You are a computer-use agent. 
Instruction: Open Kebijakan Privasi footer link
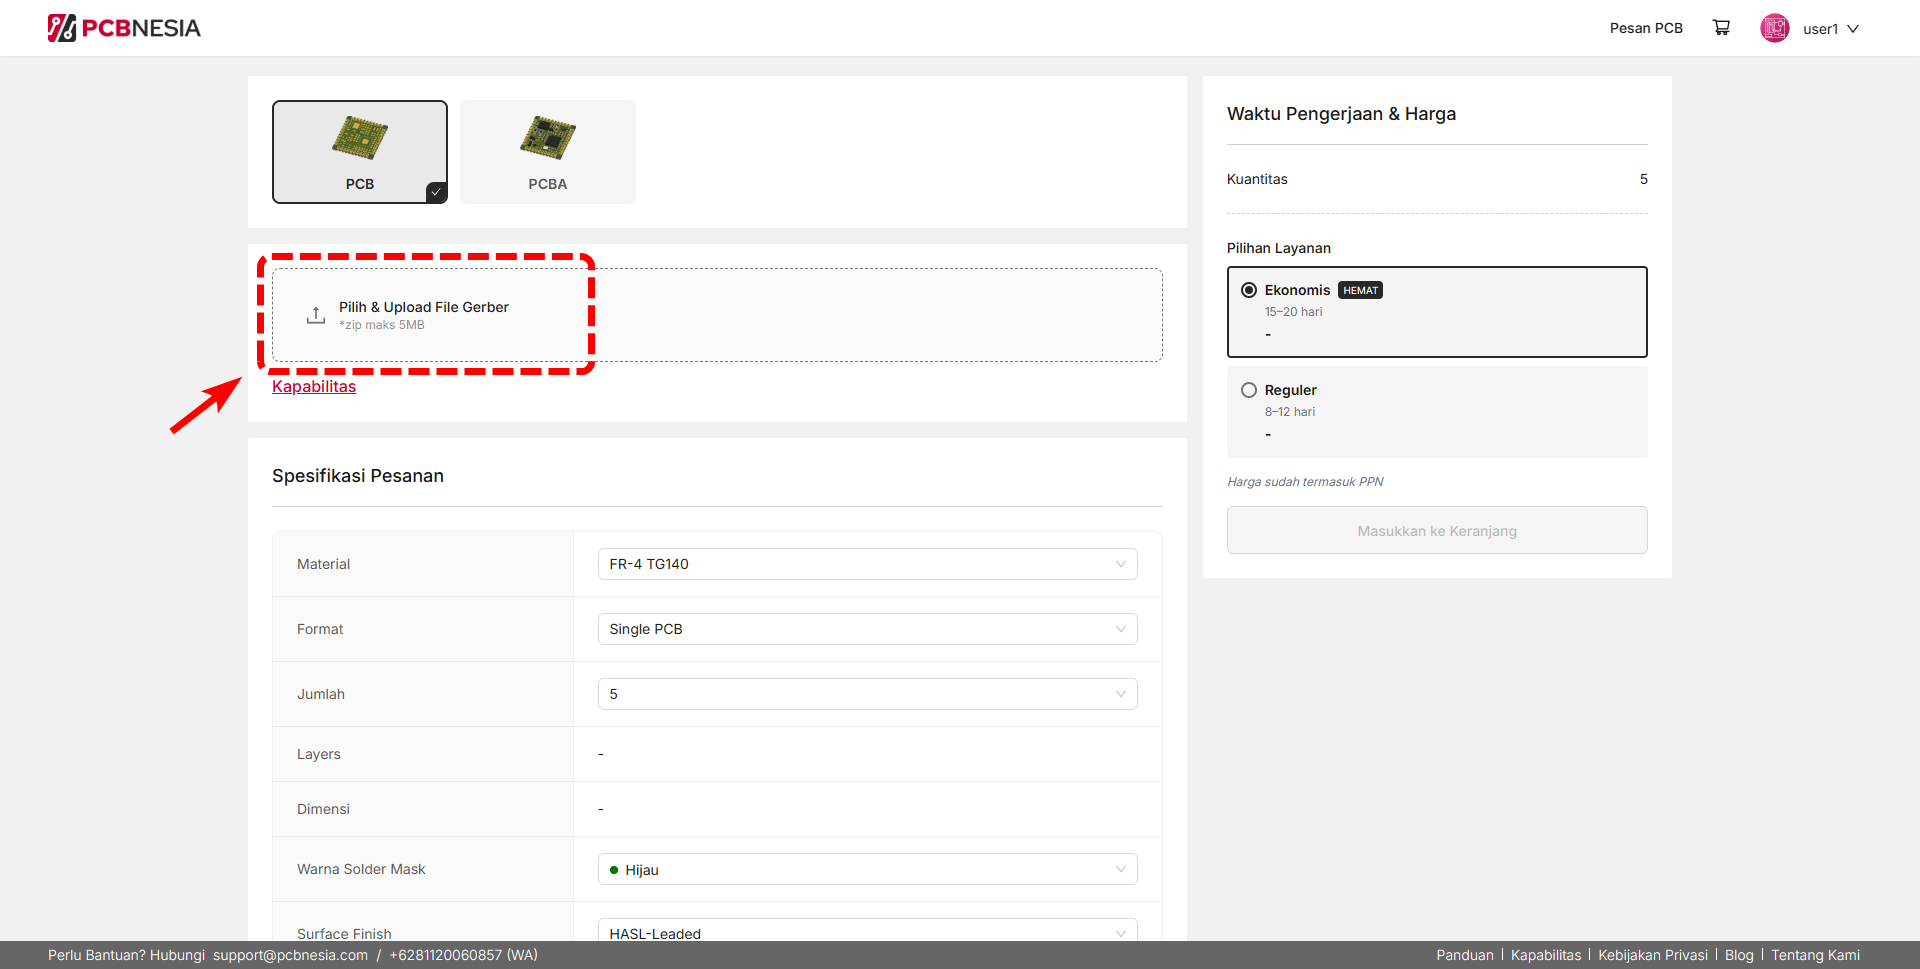(x=1653, y=955)
